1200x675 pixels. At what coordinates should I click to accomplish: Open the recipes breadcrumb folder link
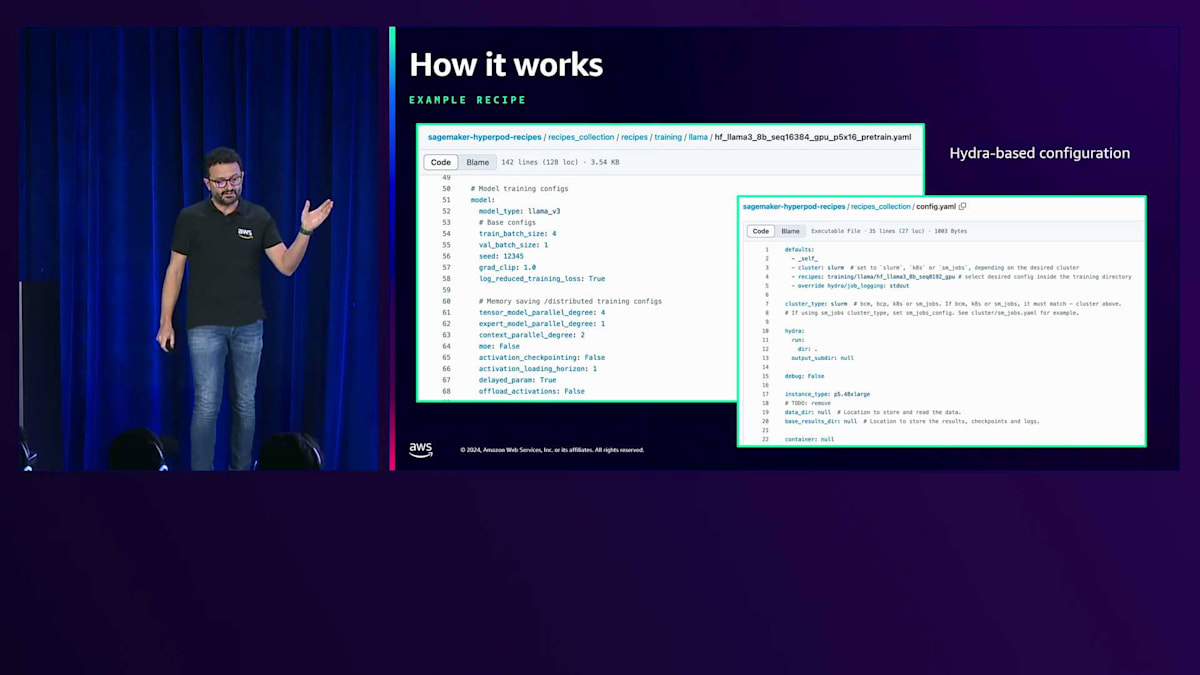634,137
